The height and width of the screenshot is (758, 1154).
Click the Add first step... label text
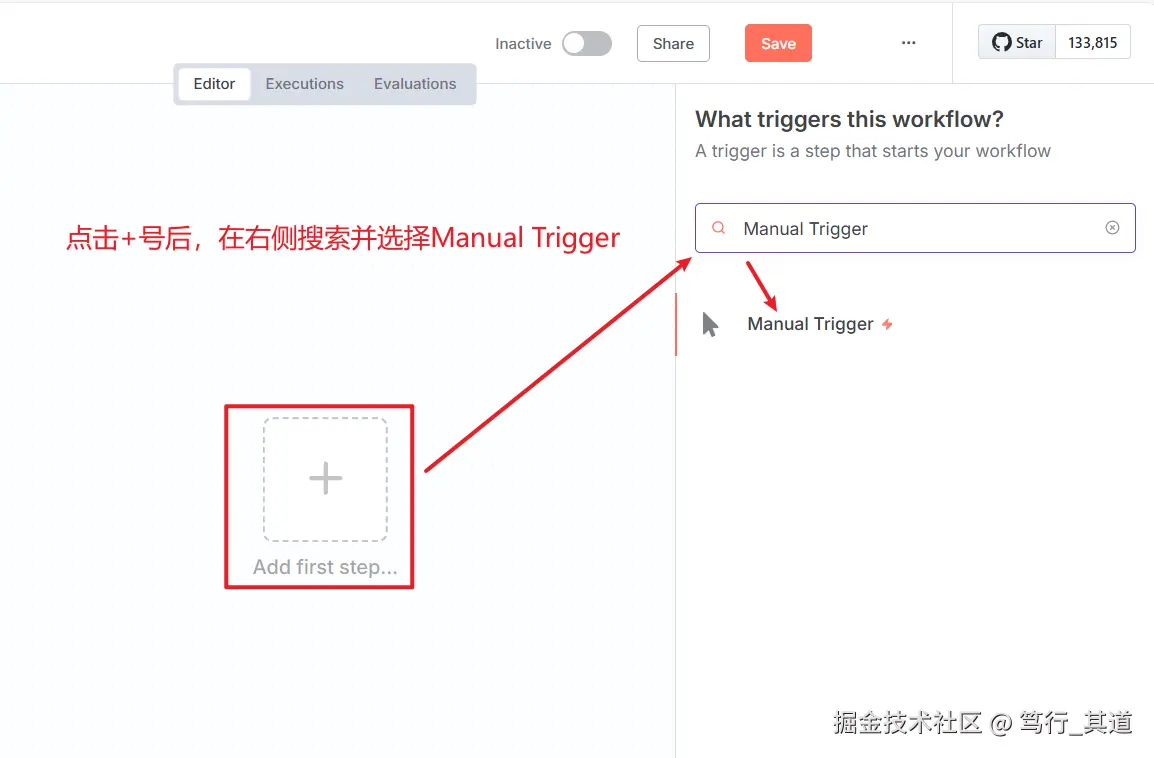click(323, 566)
